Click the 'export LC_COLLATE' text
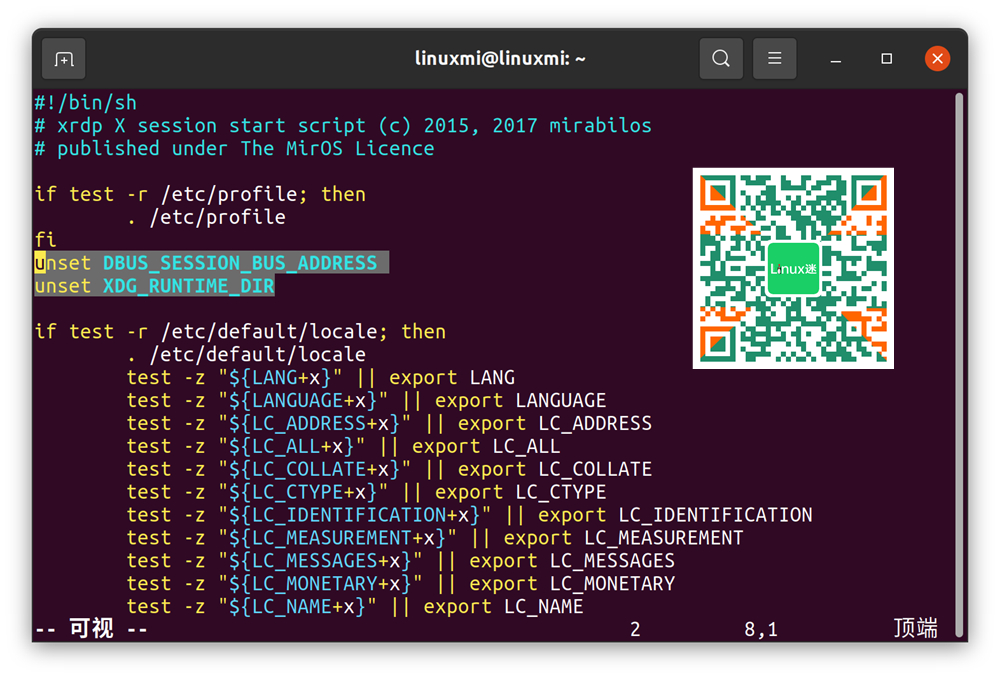 [555, 469]
